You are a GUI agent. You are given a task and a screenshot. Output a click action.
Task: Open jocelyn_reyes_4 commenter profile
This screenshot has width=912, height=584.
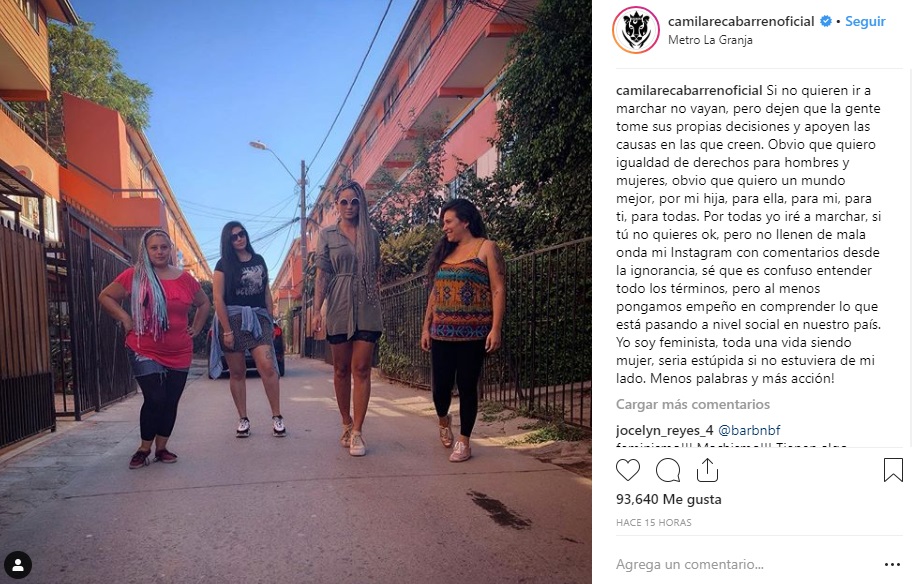664,430
